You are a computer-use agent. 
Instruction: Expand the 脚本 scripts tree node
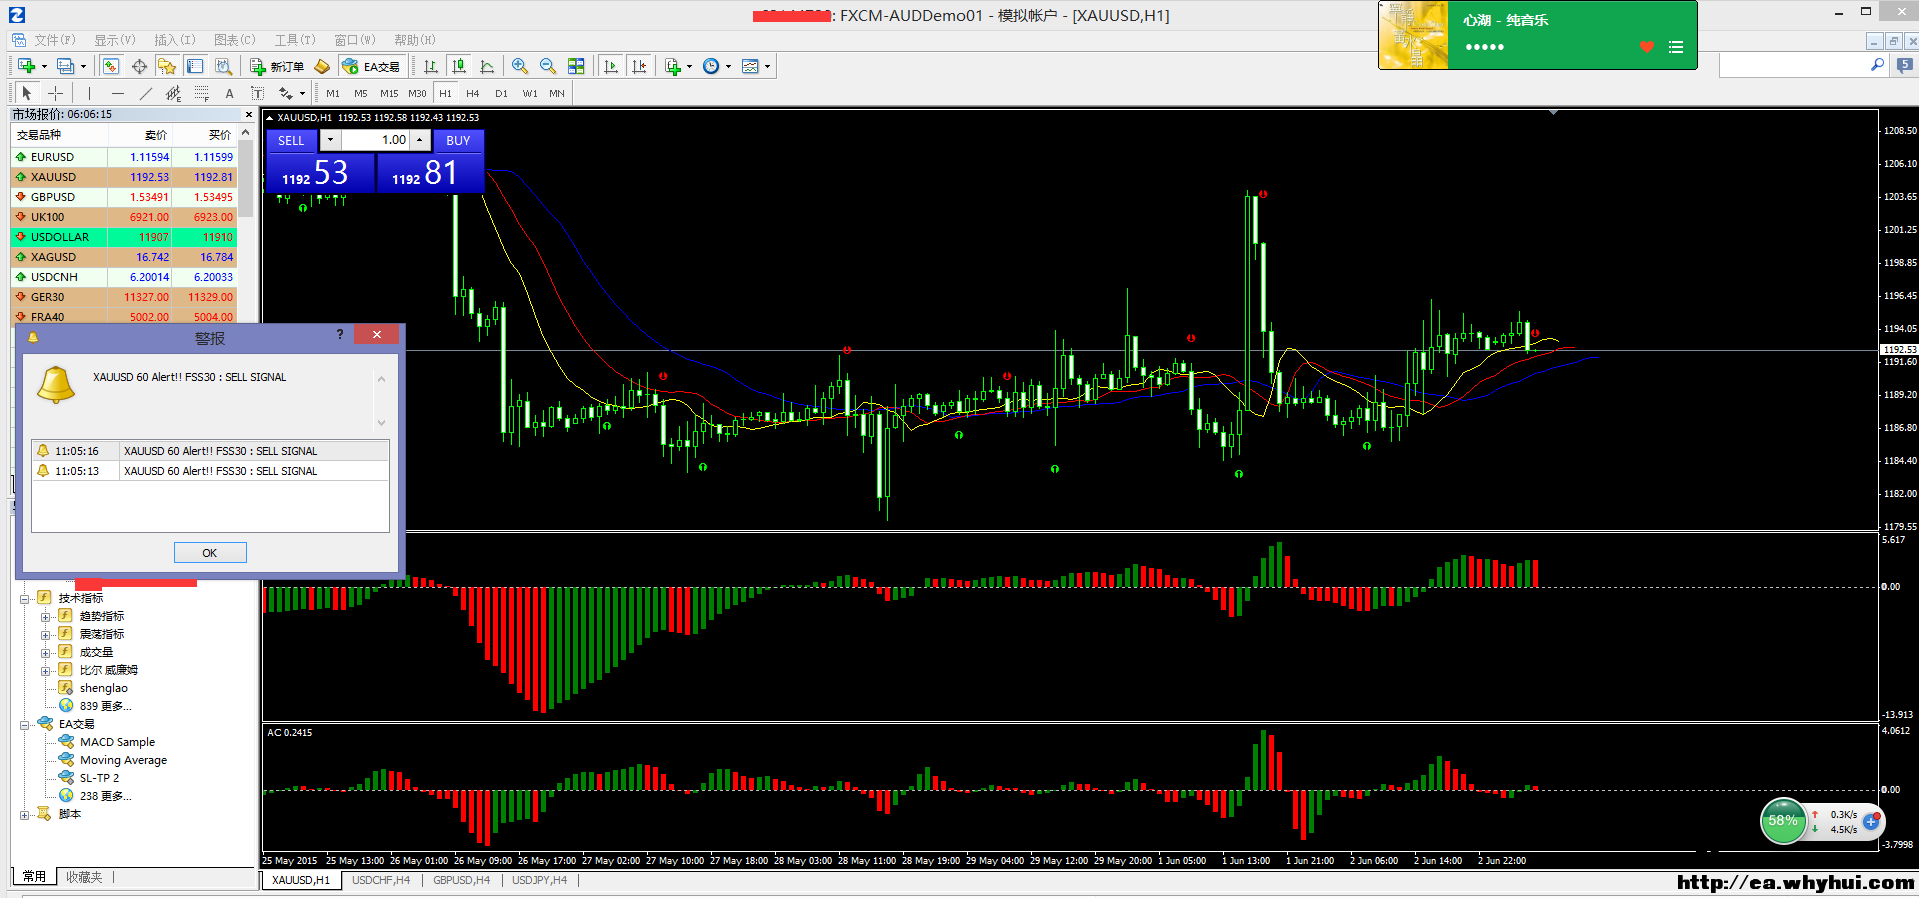point(24,815)
